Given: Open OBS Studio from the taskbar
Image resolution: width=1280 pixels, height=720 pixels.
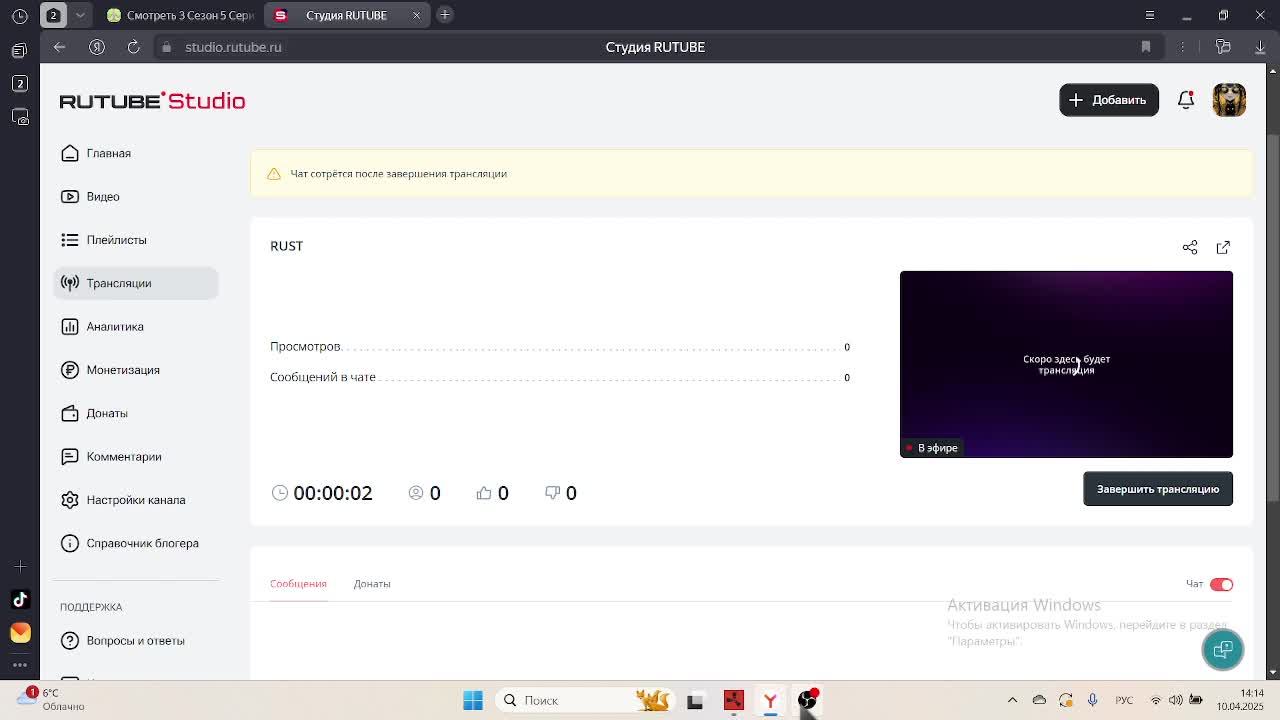Looking at the screenshot, I should 807,700.
